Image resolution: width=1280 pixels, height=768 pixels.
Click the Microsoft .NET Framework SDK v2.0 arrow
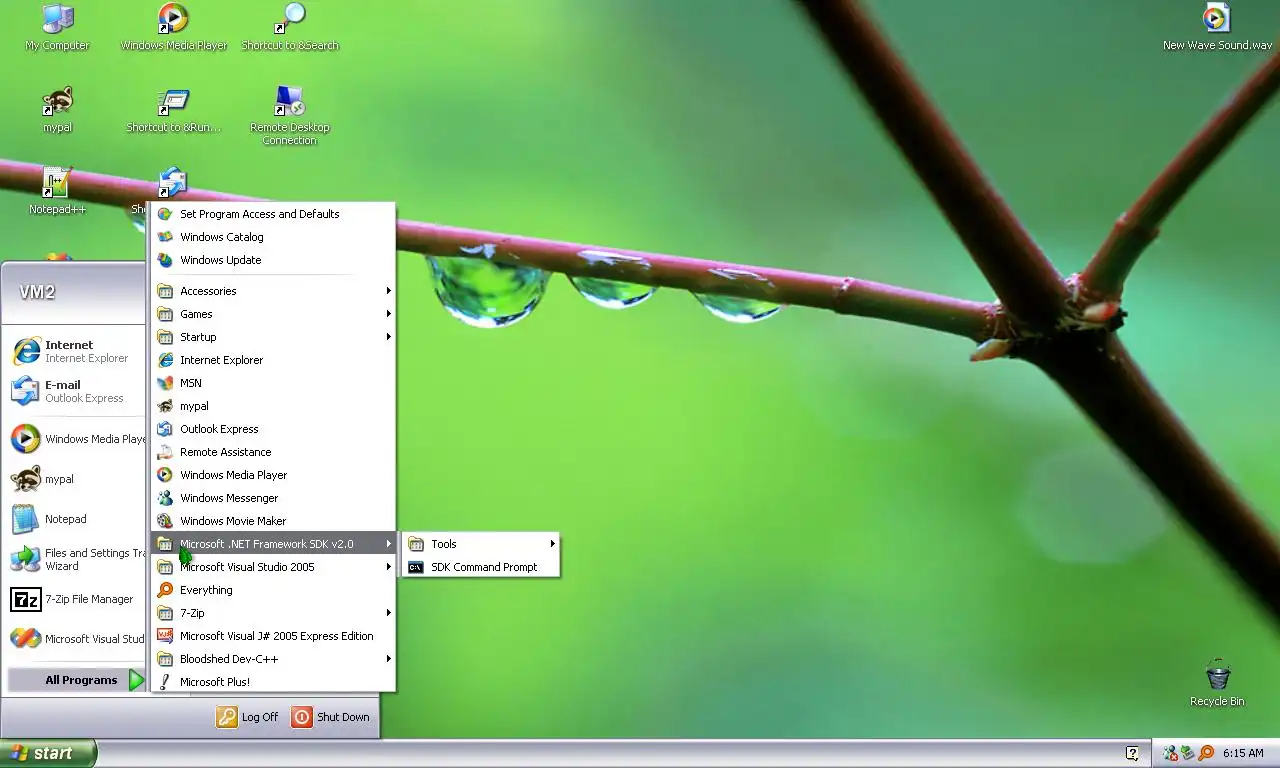388,544
